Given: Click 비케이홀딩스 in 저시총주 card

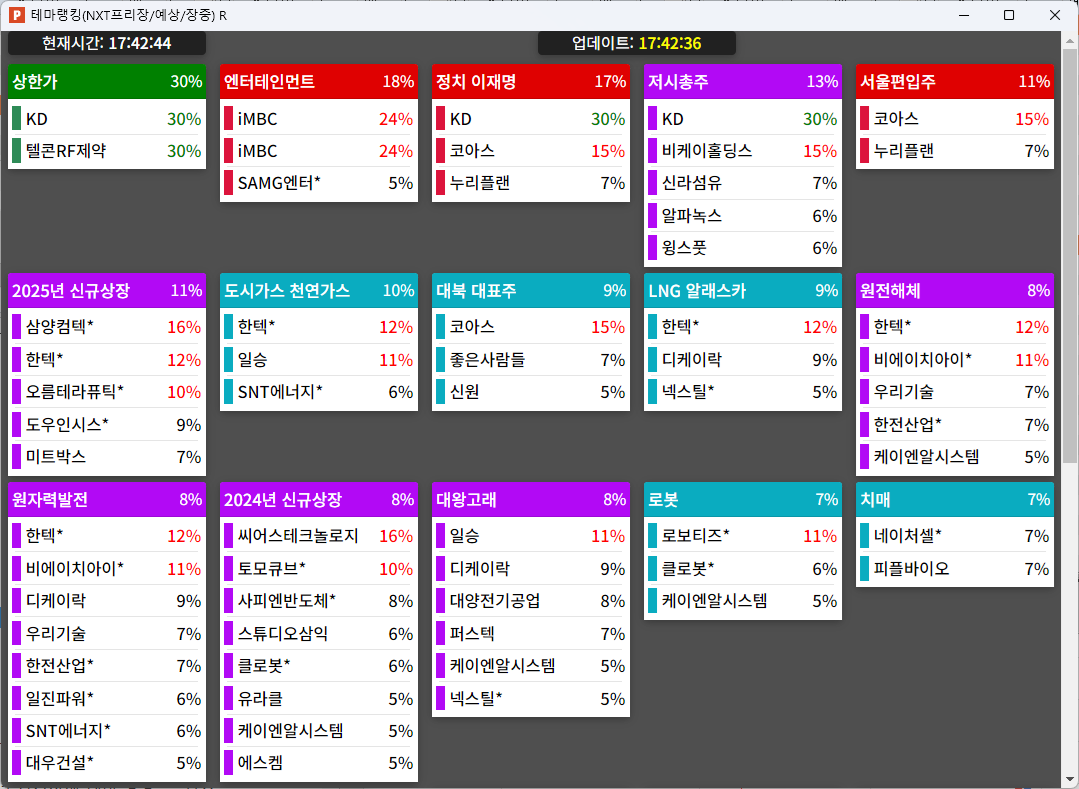Looking at the screenshot, I should [x=743, y=151].
